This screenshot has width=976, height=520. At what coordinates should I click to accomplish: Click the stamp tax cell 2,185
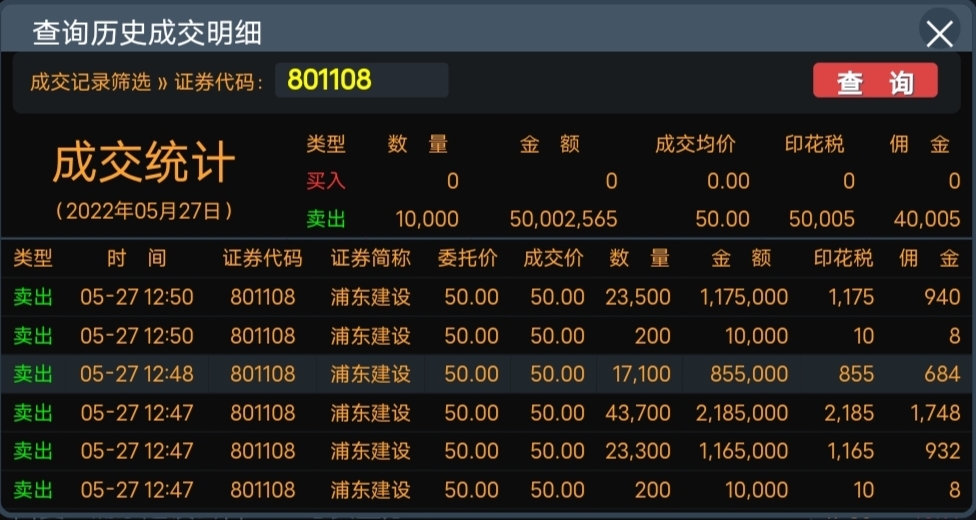(849, 412)
